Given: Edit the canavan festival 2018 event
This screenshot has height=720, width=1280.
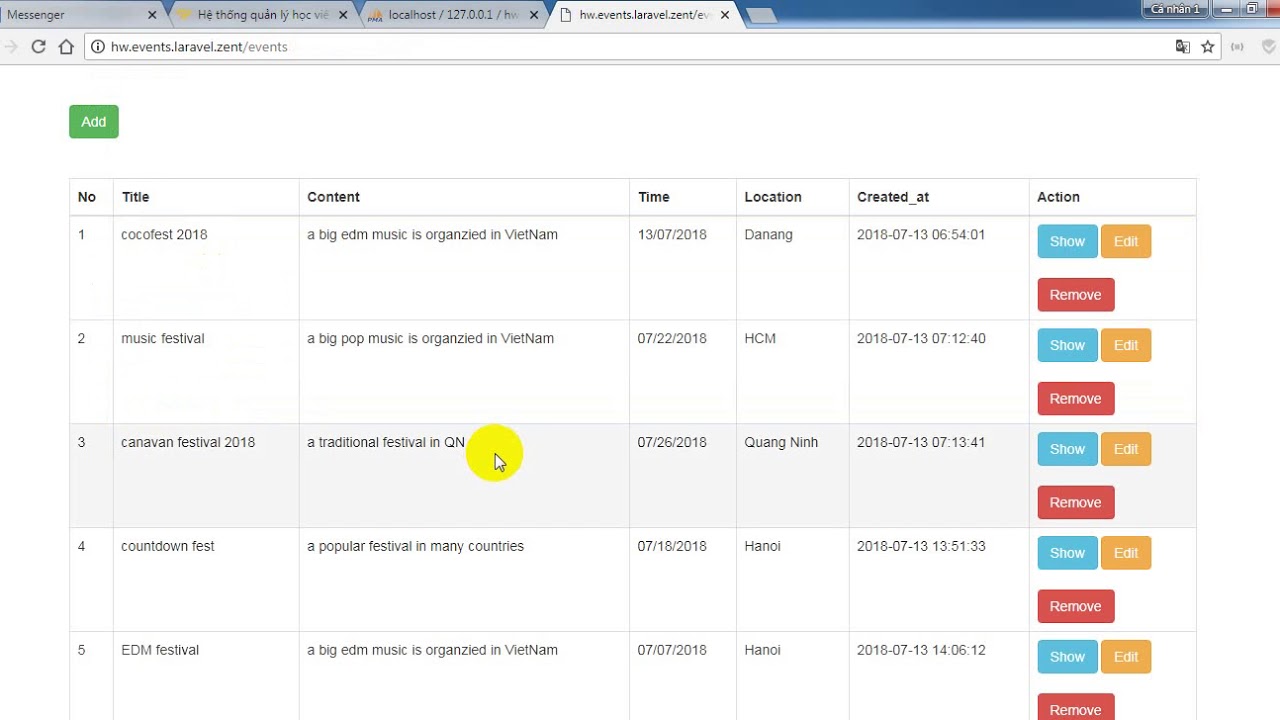Looking at the screenshot, I should 1126,449.
